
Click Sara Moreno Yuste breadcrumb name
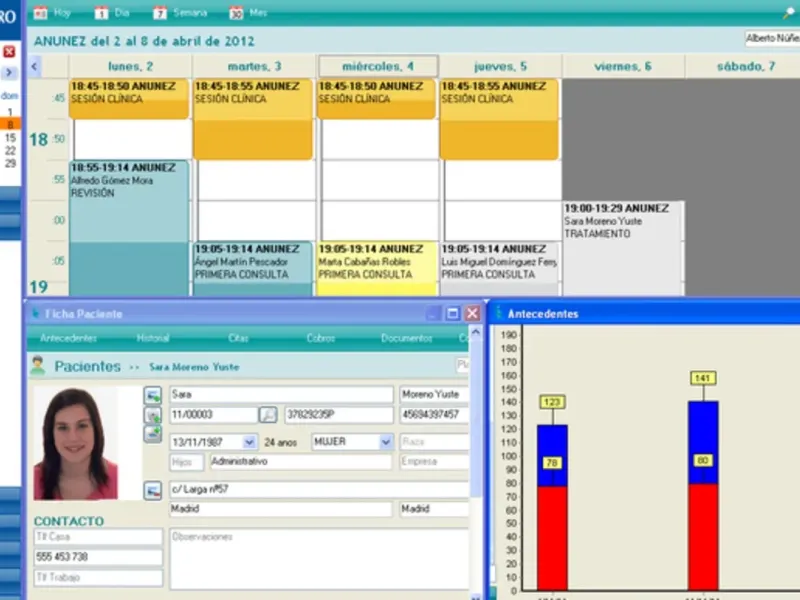coord(194,367)
